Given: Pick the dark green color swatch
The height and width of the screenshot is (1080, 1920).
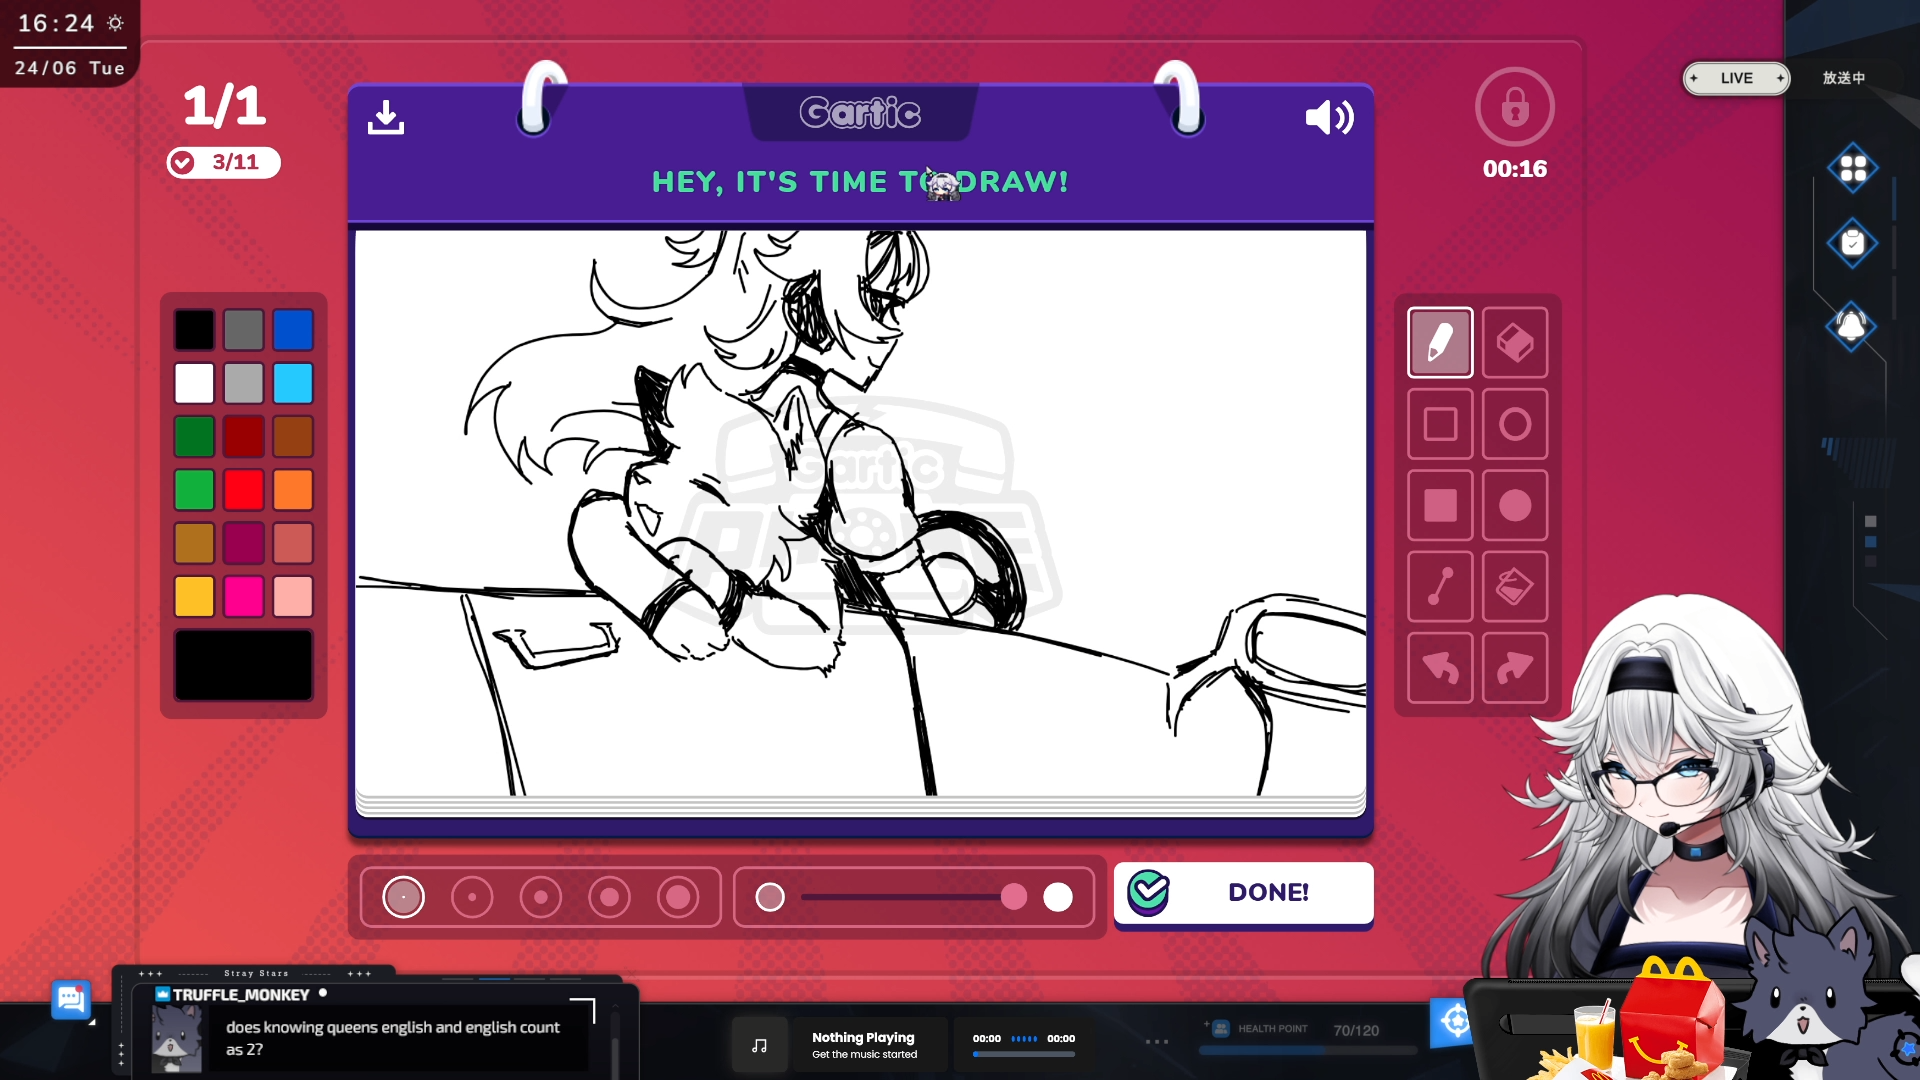Looking at the screenshot, I should click(x=194, y=437).
